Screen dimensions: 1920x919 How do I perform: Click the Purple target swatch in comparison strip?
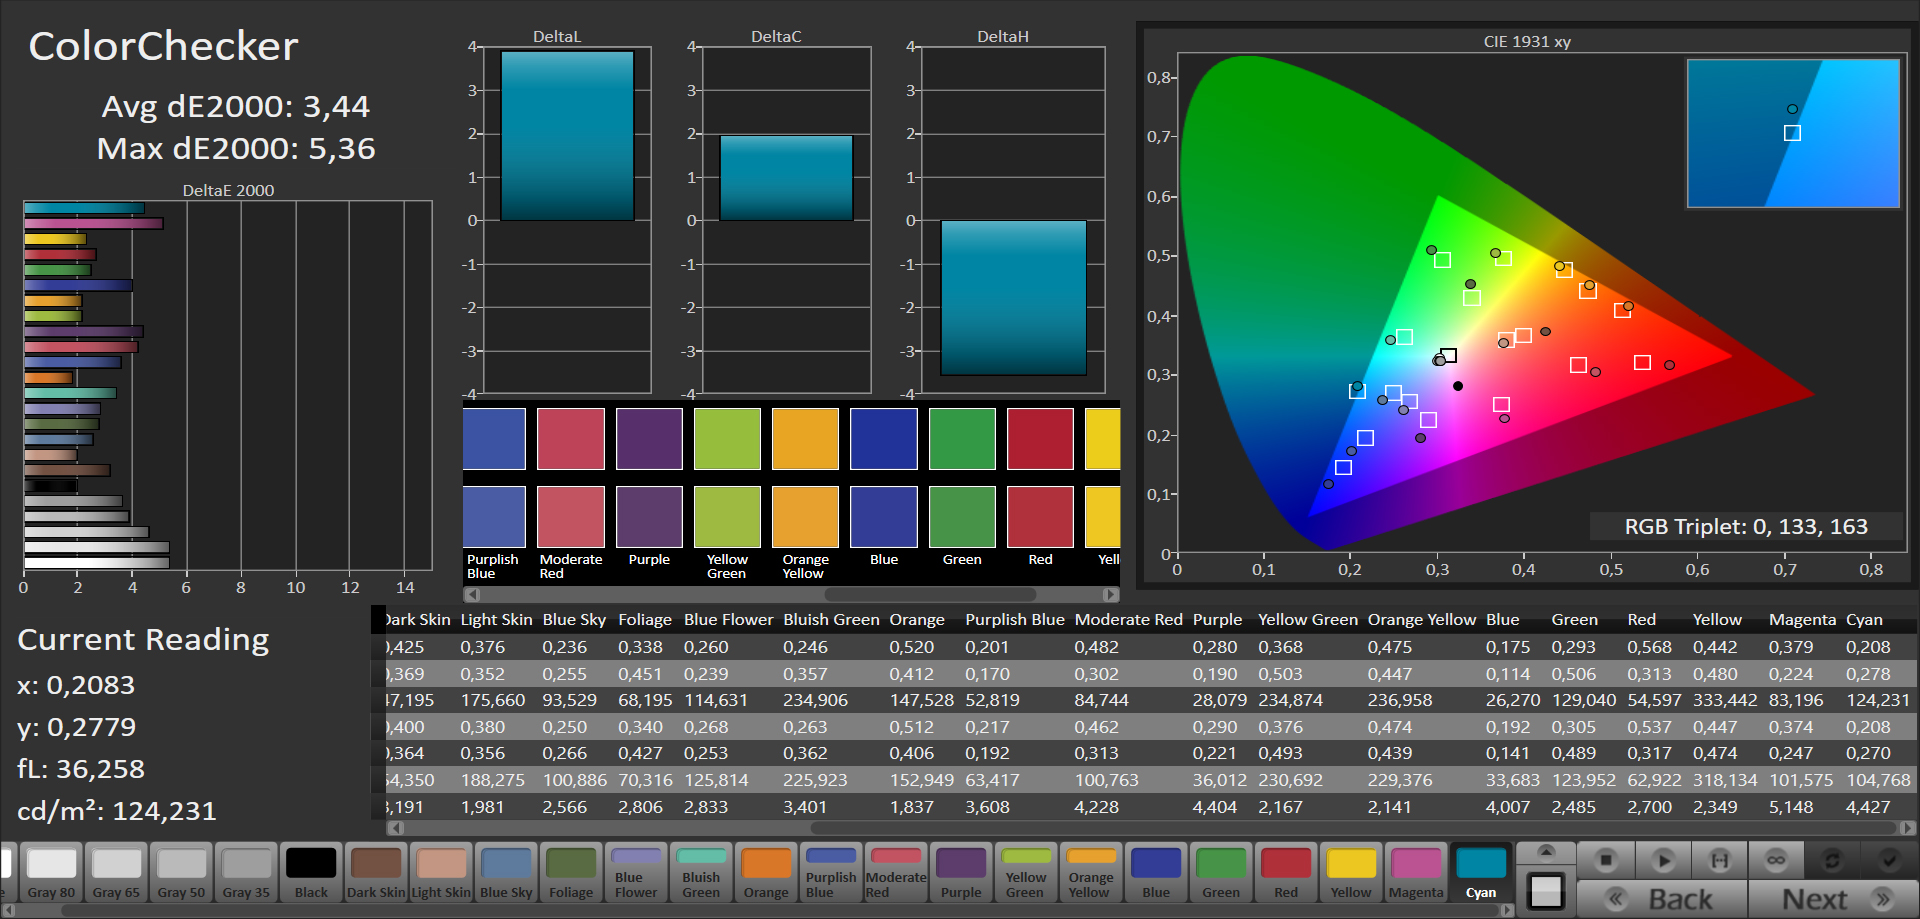(x=649, y=439)
